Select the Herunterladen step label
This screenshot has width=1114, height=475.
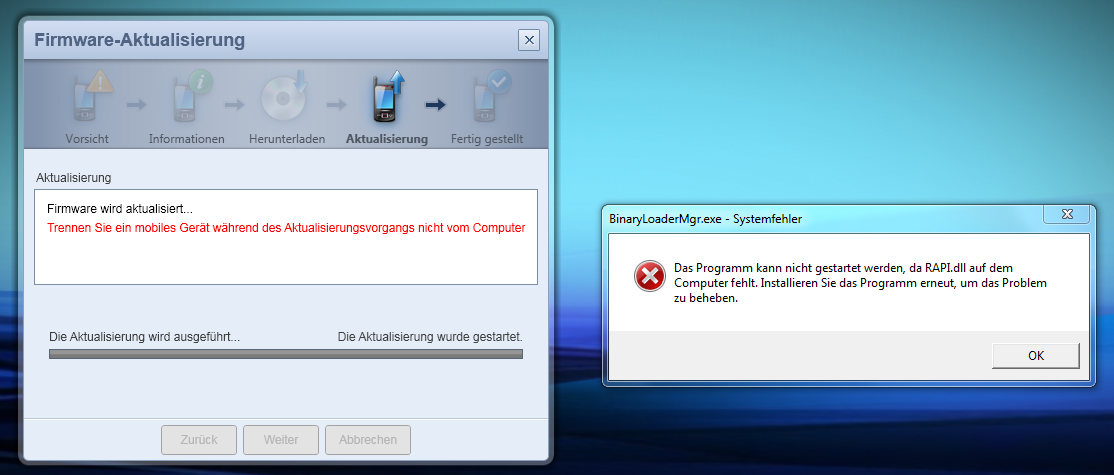click(x=287, y=139)
